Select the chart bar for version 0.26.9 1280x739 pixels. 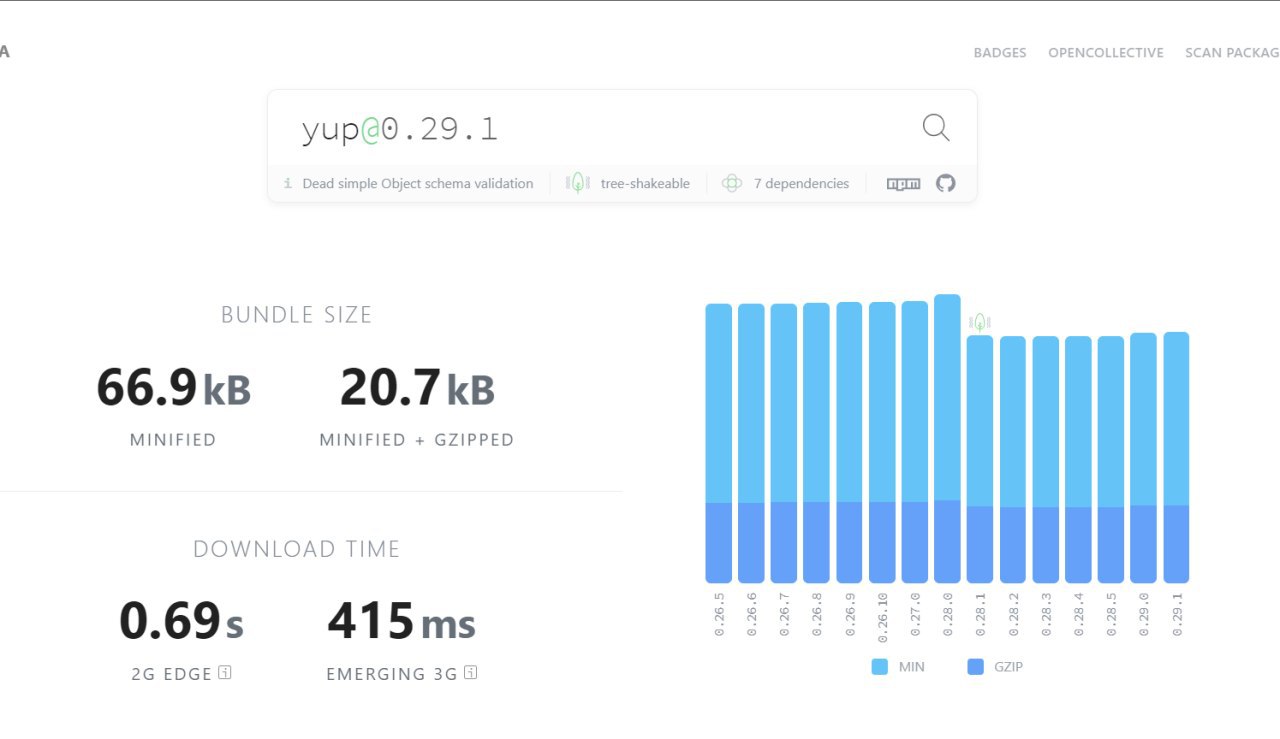(849, 442)
